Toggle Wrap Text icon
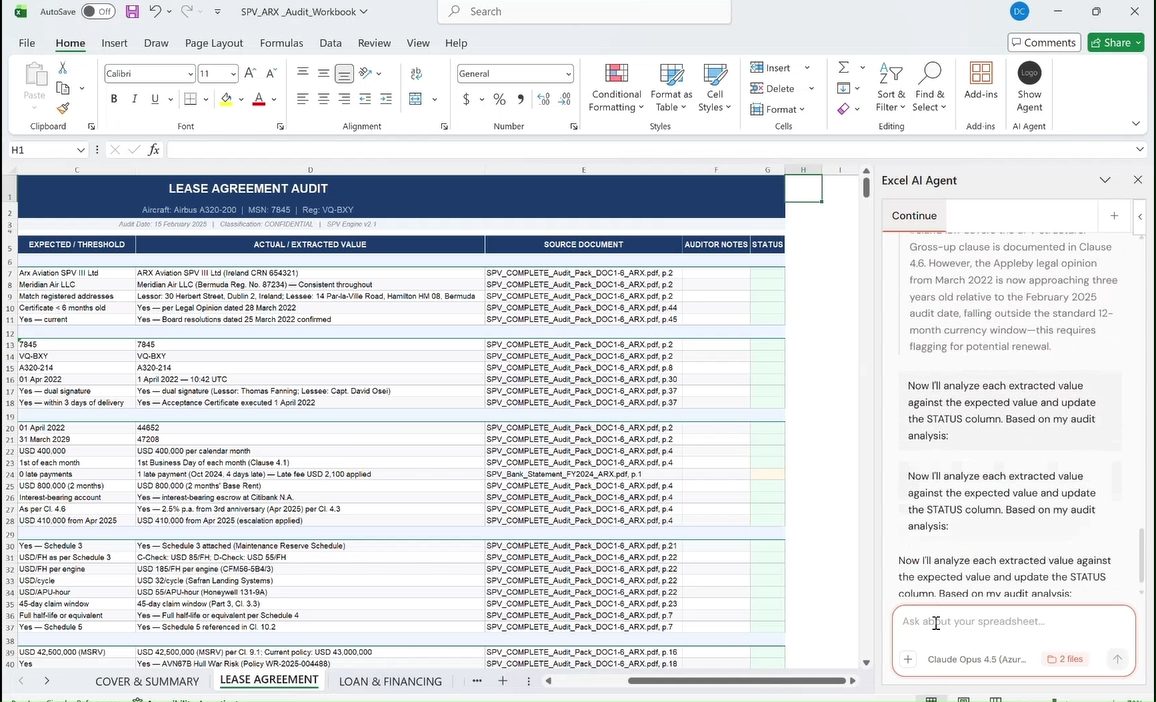Image resolution: width=1156 pixels, height=702 pixels. [417, 73]
